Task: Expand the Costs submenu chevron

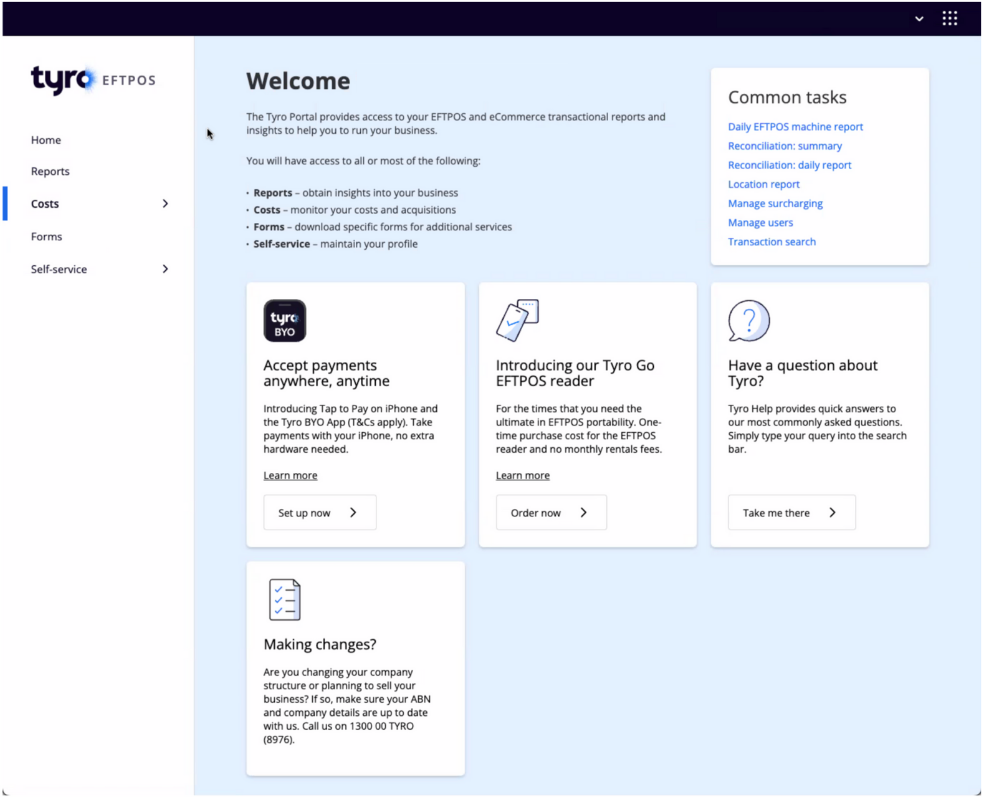Action: (x=165, y=204)
